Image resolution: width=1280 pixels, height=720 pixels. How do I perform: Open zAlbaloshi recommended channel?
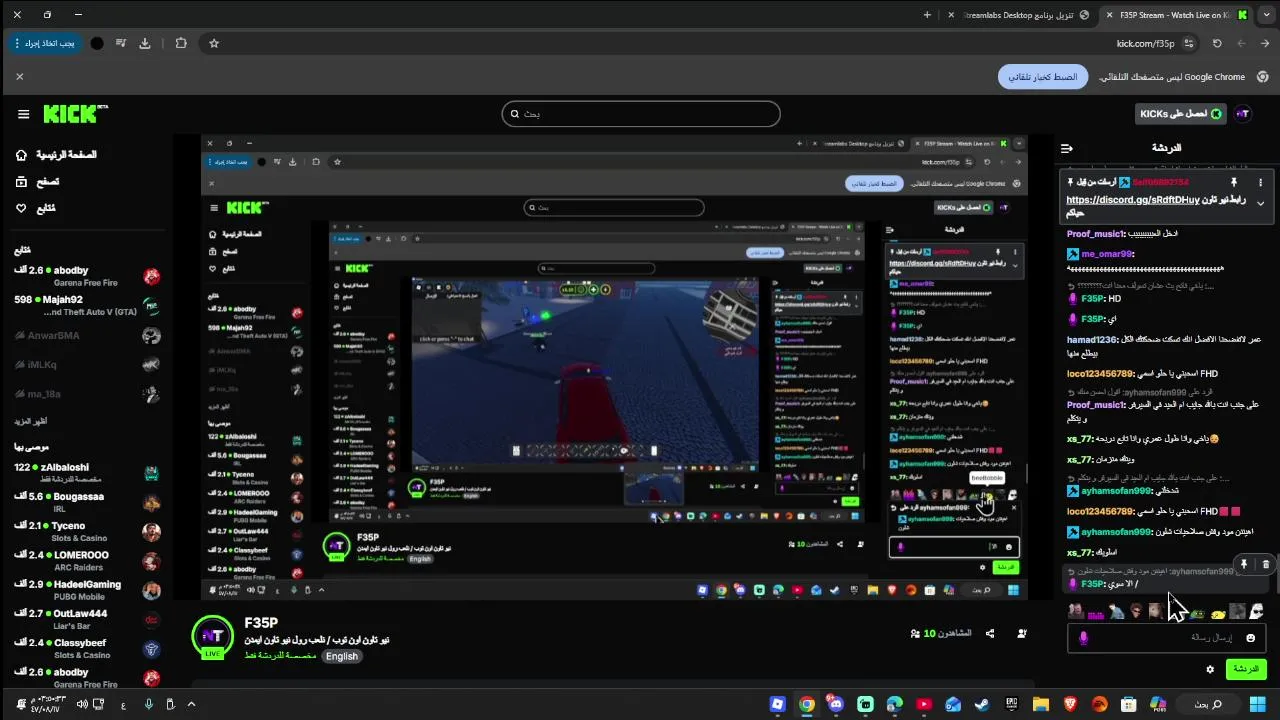coord(86,473)
